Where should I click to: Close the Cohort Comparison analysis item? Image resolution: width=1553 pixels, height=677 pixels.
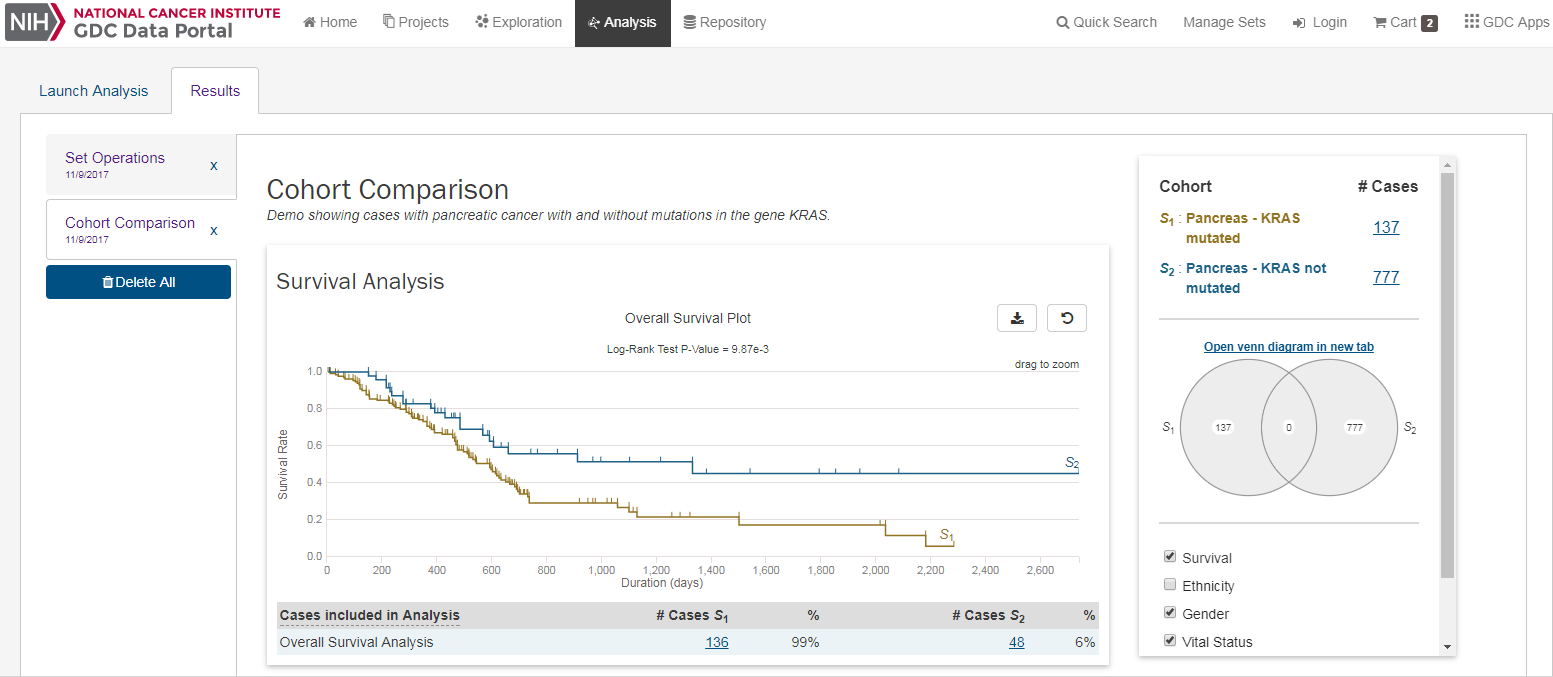[213, 231]
